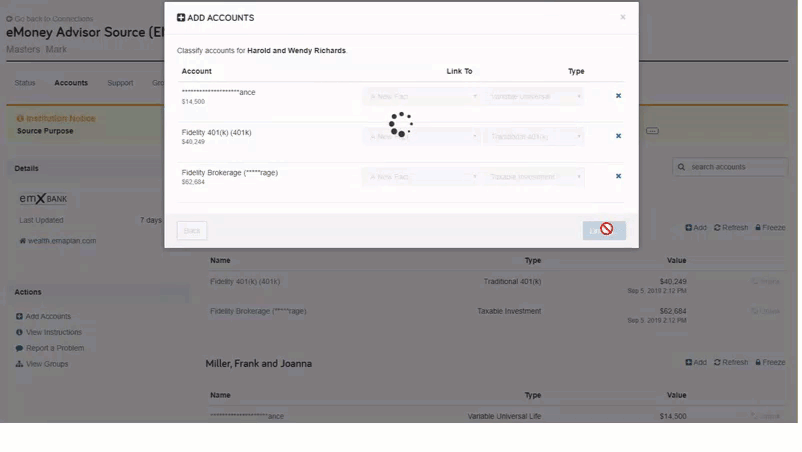Viewport: 802px width, 452px height.
Task: Remove the Fidelity Brokerage row in the dialog
Action: [x=618, y=176]
